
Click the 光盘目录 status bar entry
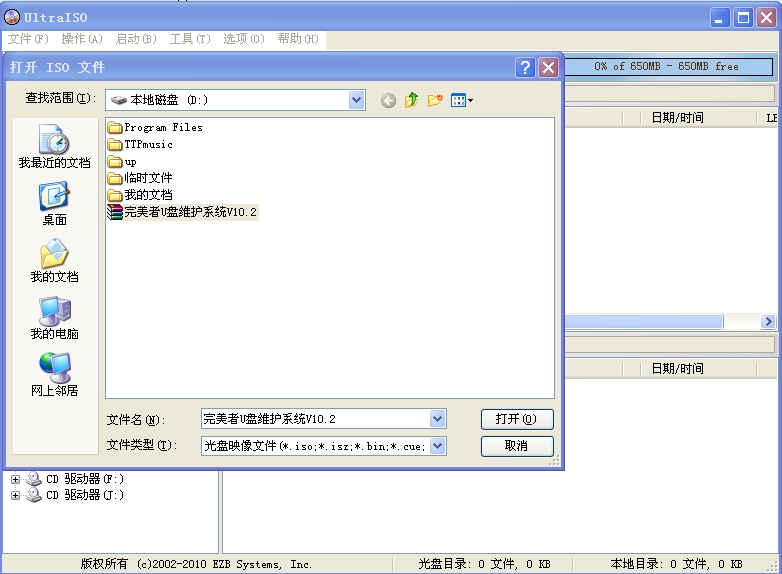click(x=484, y=564)
